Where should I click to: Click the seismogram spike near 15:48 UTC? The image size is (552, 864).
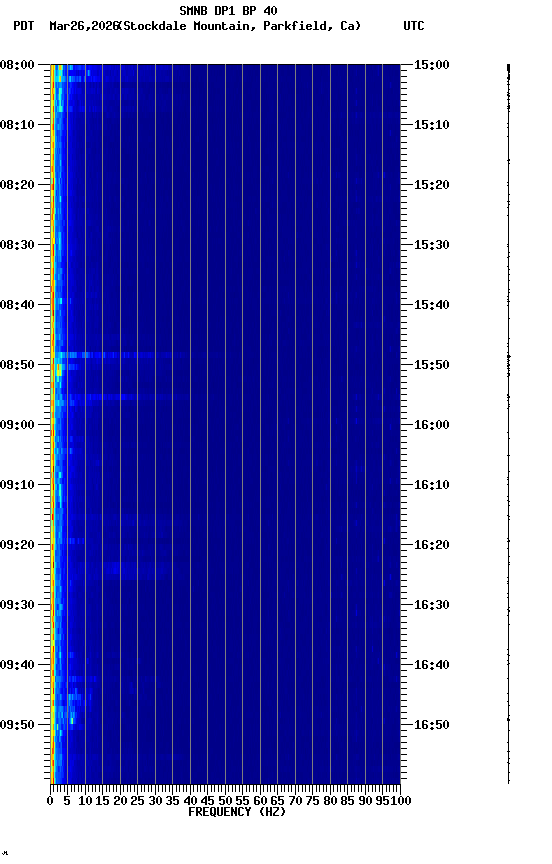point(508,357)
